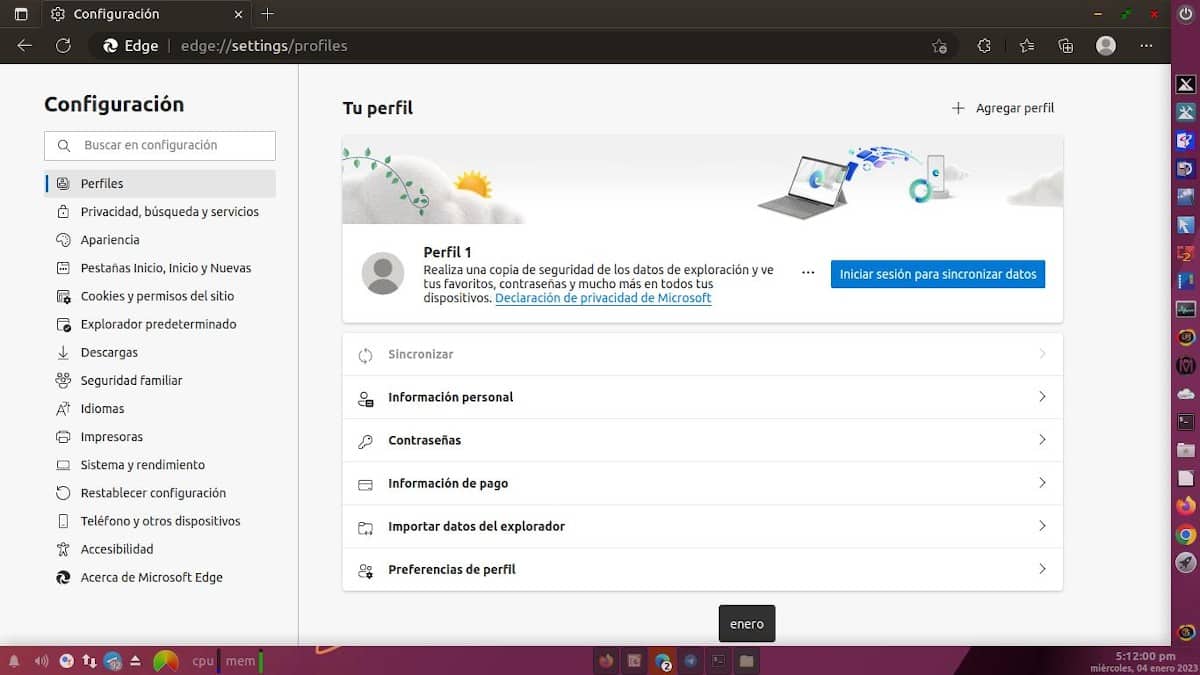The width and height of the screenshot is (1200, 675).
Task: Focus the Buscar en configuración field
Action: [160, 145]
